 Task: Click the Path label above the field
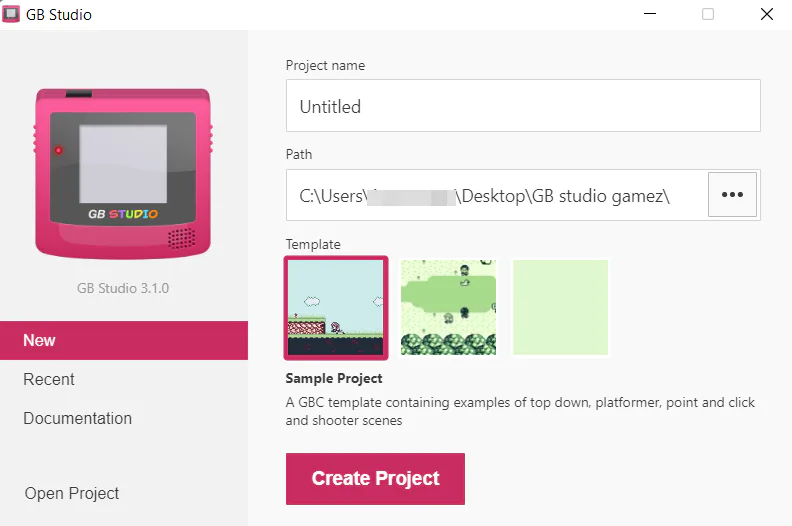[x=299, y=154]
